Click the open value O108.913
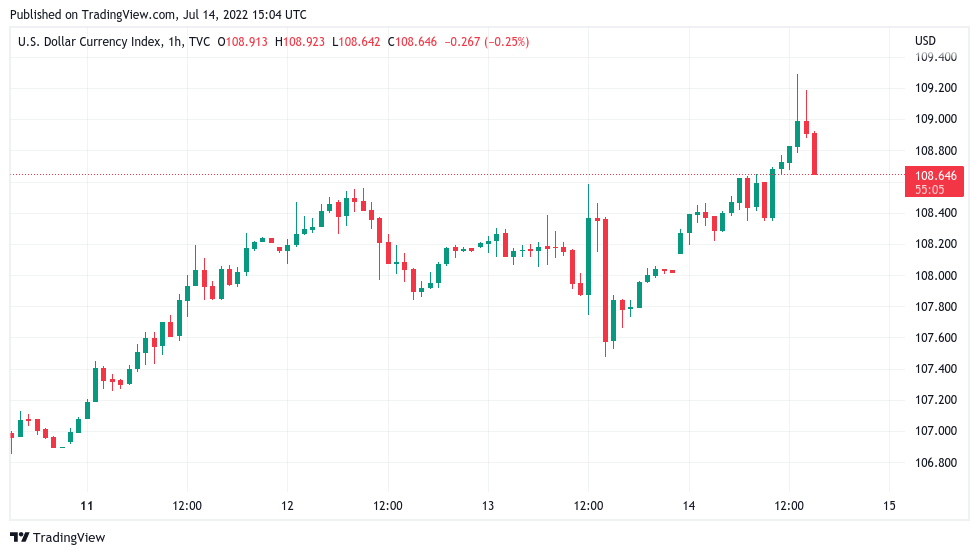 tap(243, 41)
